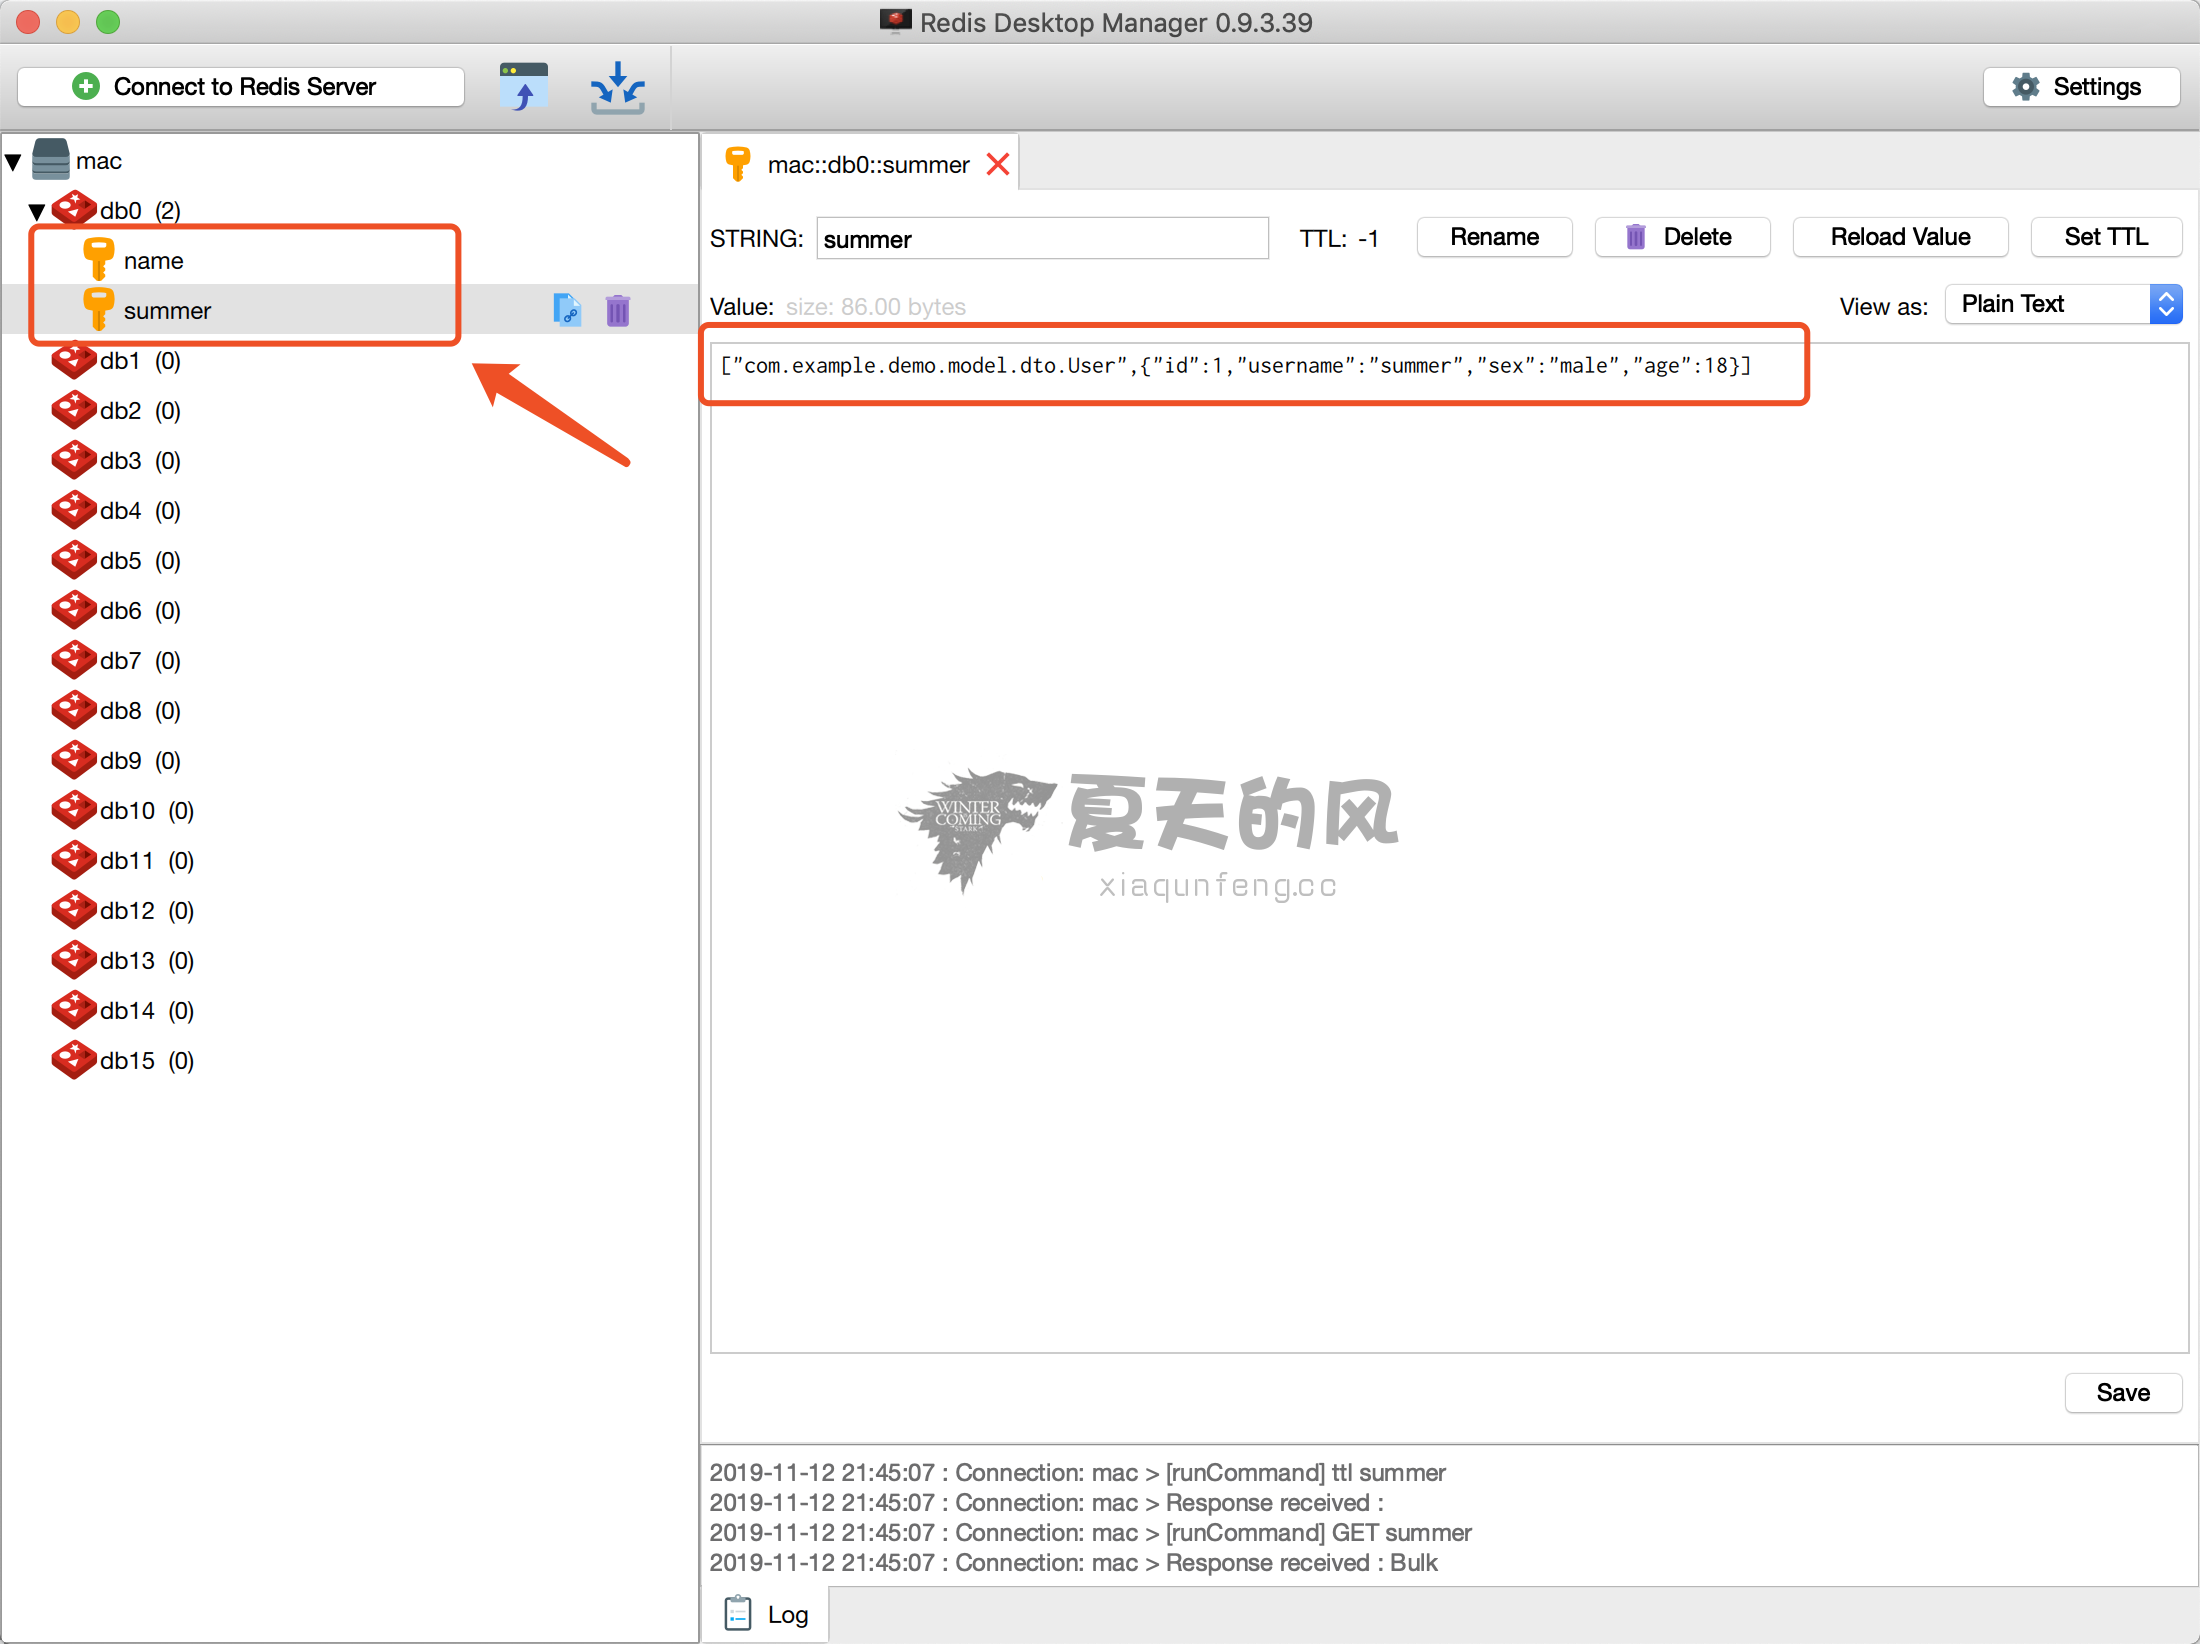The image size is (2200, 1644).
Task: Click the key icon beside name
Action: coord(98,260)
